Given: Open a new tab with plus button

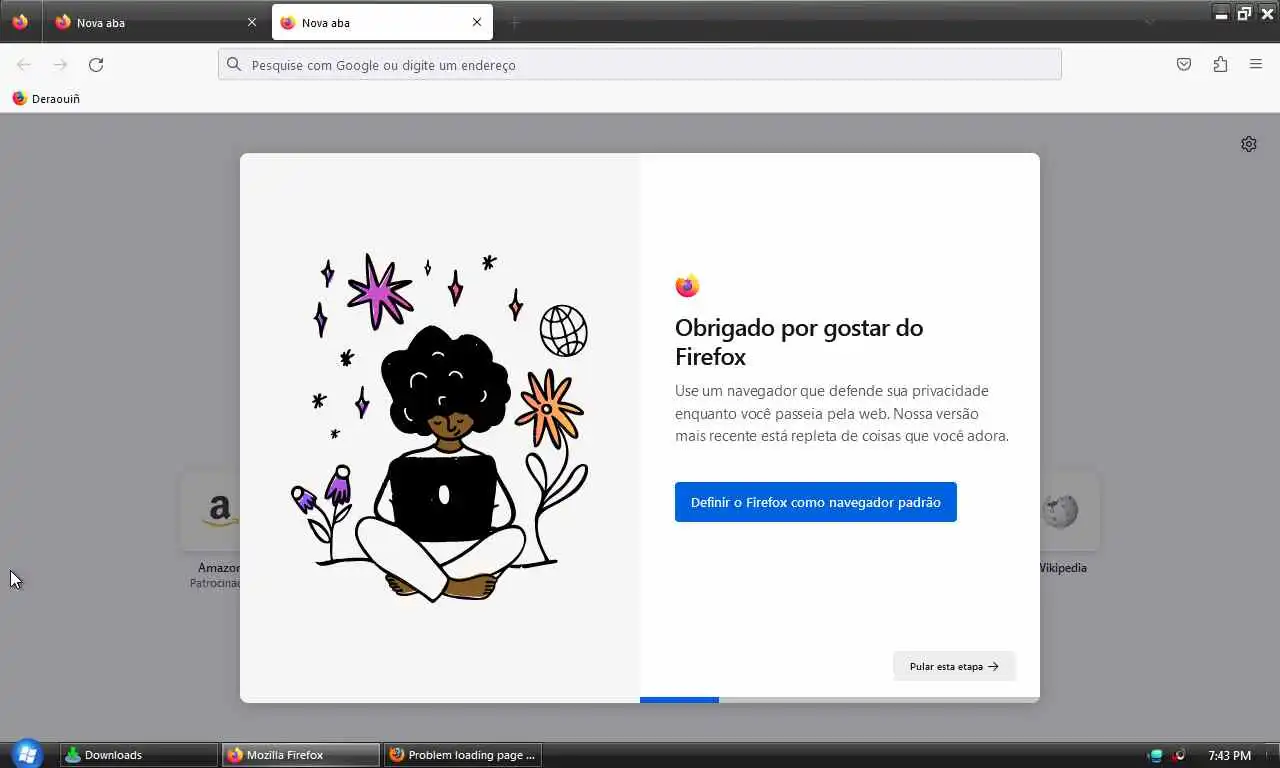Looking at the screenshot, I should 516,22.
